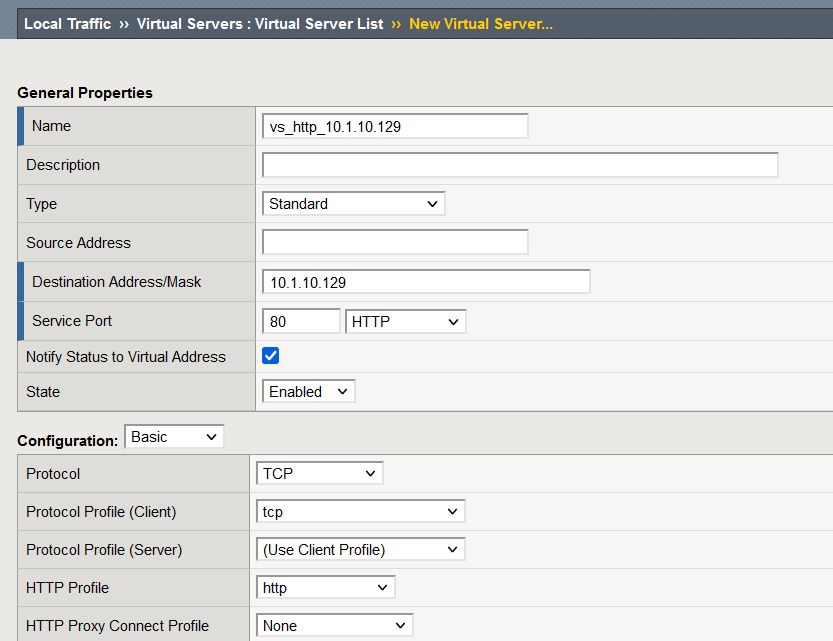
Task: Click into the Name text field
Action: [395, 126]
